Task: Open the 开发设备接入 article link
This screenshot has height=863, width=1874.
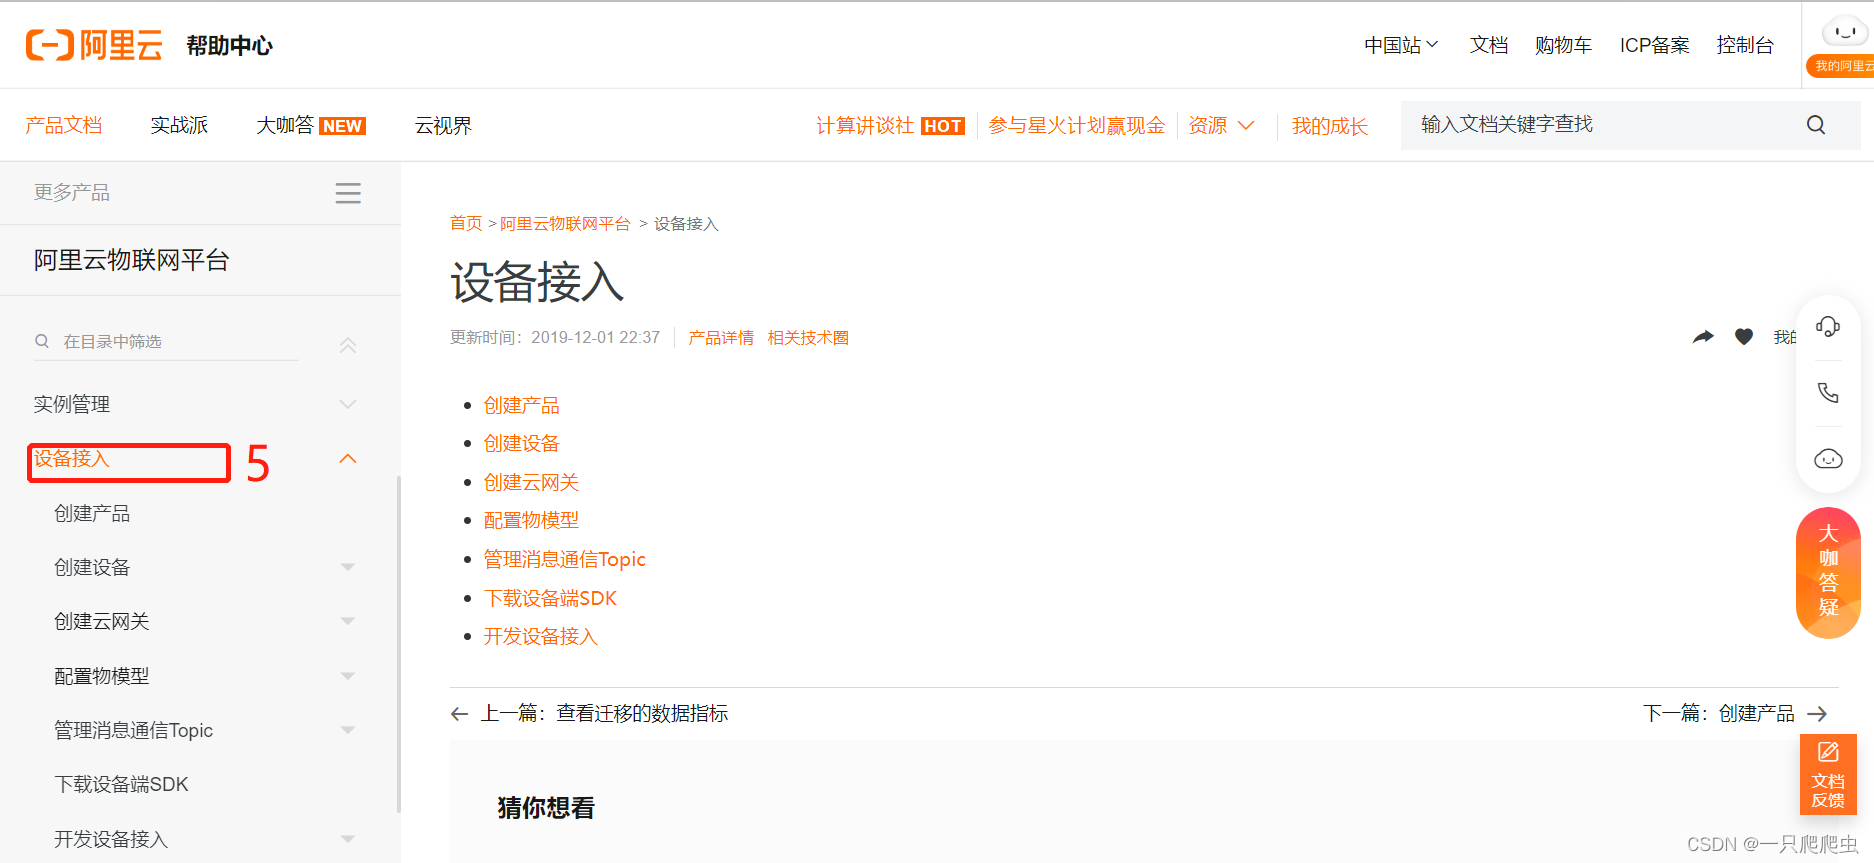Action: [540, 636]
